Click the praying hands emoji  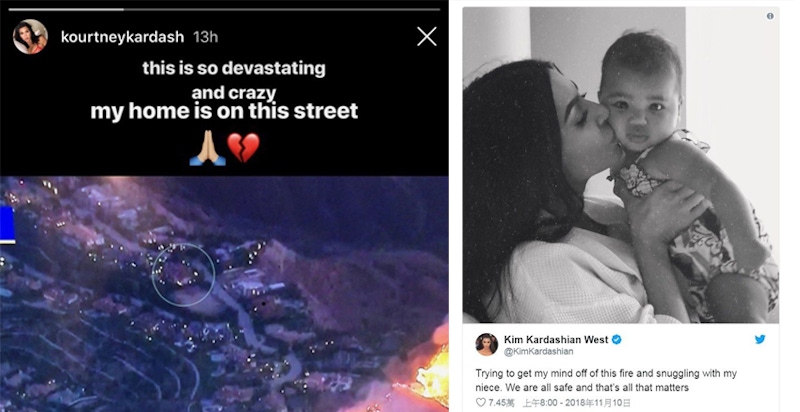click(208, 148)
